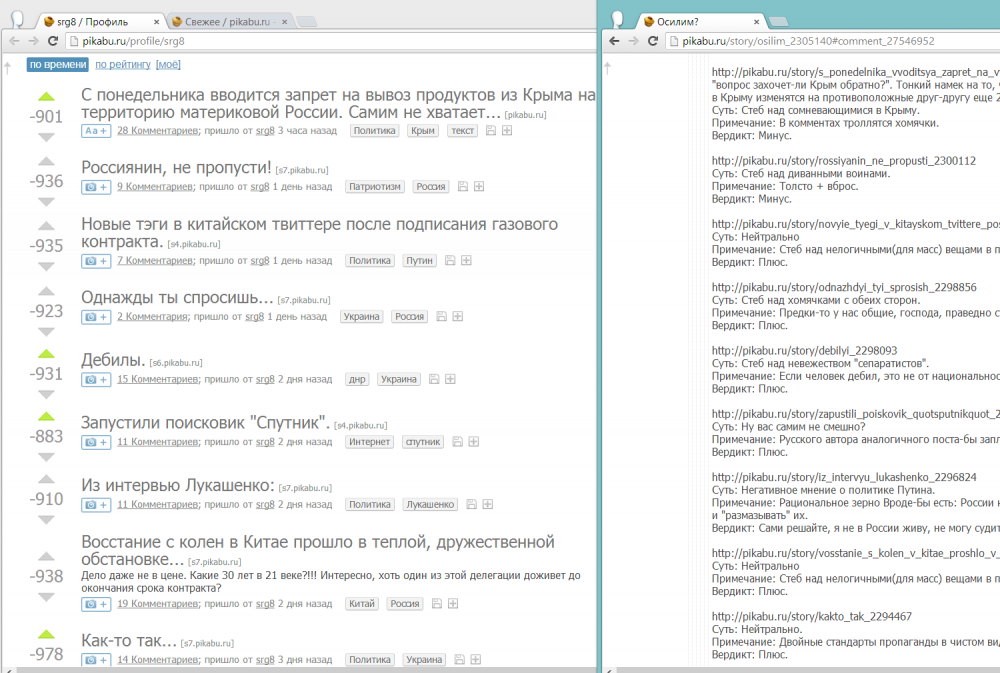1000x673 pixels.
Task: Toggle upvote on "Как-то так…" post
Action: tap(46, 634)
